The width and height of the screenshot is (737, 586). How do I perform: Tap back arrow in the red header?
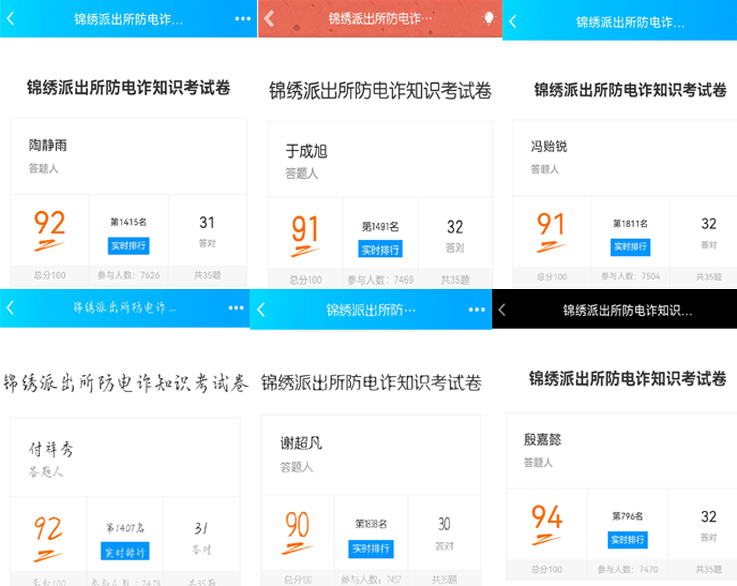[268, 18]
